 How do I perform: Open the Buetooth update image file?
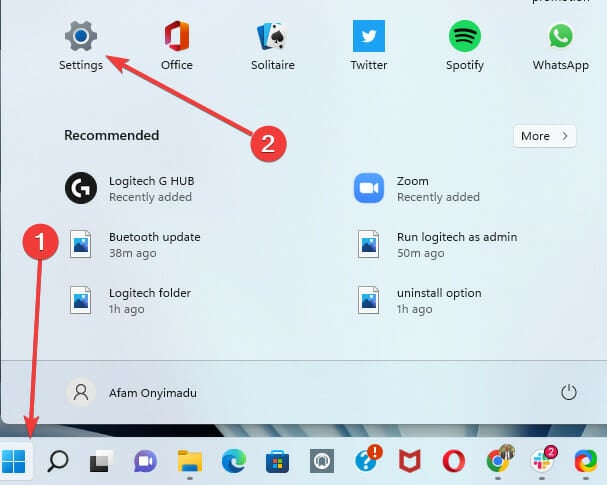(134, 245)
